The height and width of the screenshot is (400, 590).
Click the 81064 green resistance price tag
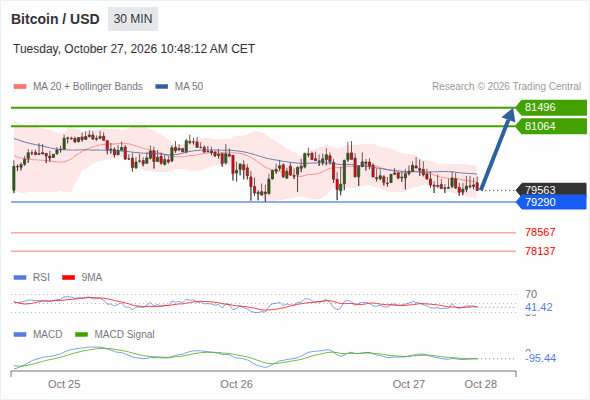coord(551,126)
